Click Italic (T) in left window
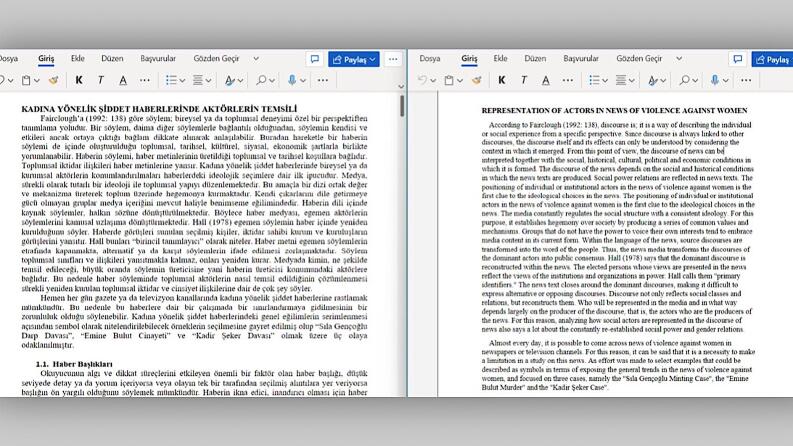This screenshot has width=793, height=446. click(x=101, y=80)
